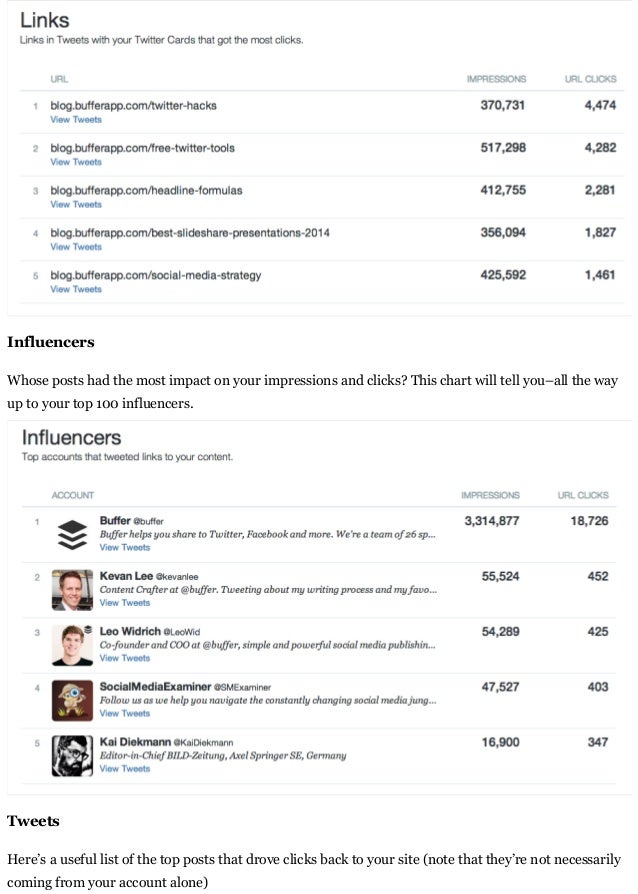Screen dimensions: 638x894
Task: Open View Tweets for SocialMediaExaminer
Action: pos(125,713)
